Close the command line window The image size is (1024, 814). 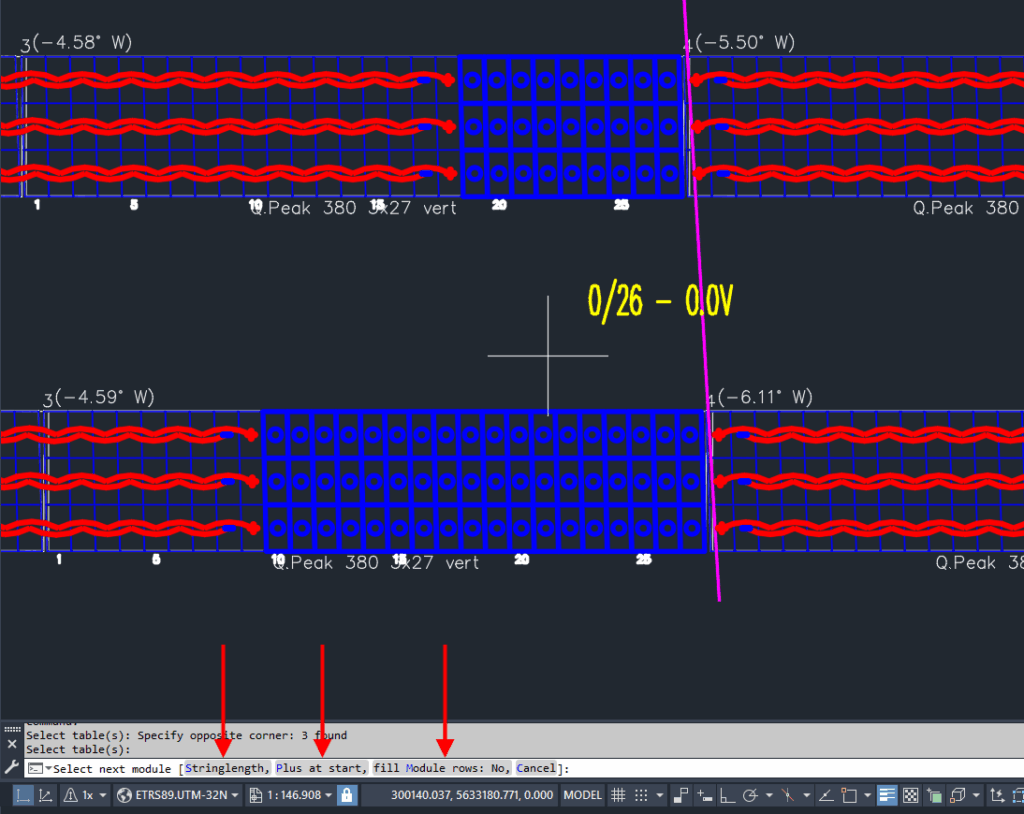(12, 744)
